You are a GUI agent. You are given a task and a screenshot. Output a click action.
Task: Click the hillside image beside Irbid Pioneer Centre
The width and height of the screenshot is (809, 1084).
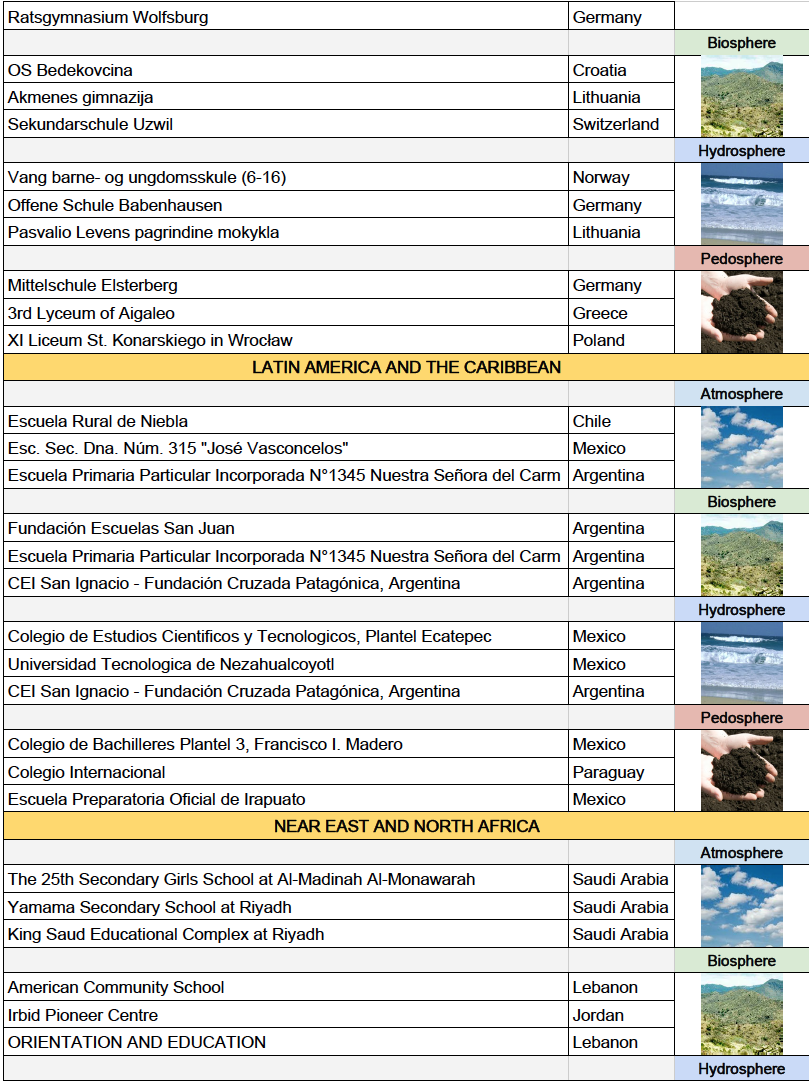point(741,1014)
